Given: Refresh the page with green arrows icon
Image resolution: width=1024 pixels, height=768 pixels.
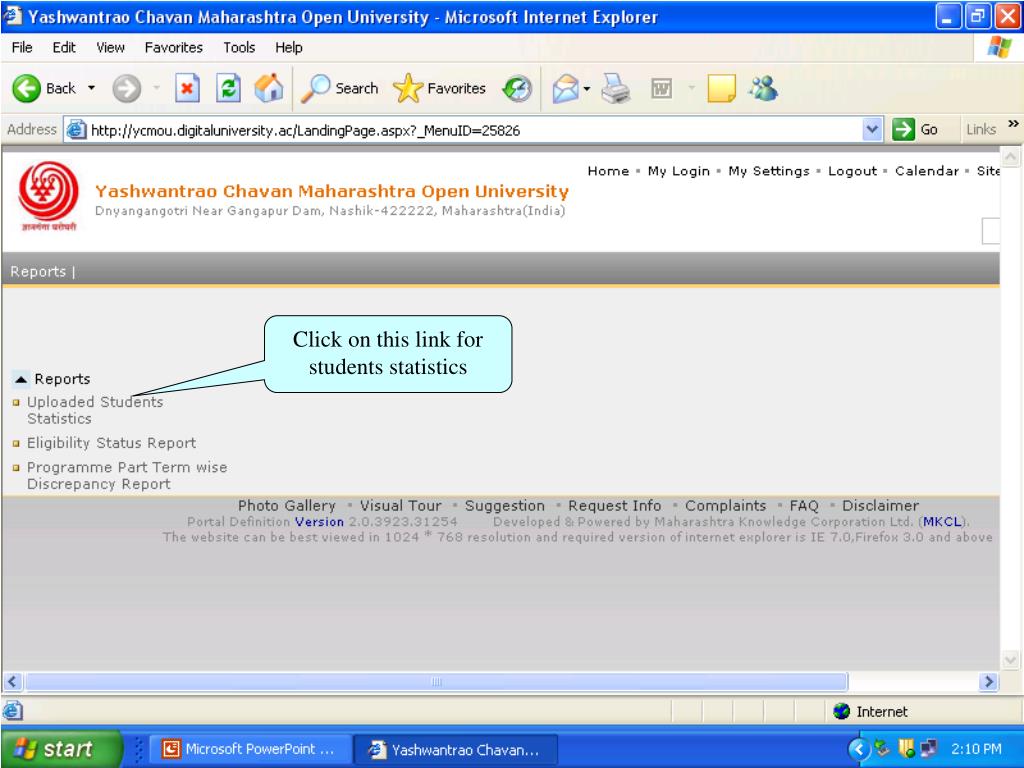Looking at the screenshot, I should coord(228,88).
